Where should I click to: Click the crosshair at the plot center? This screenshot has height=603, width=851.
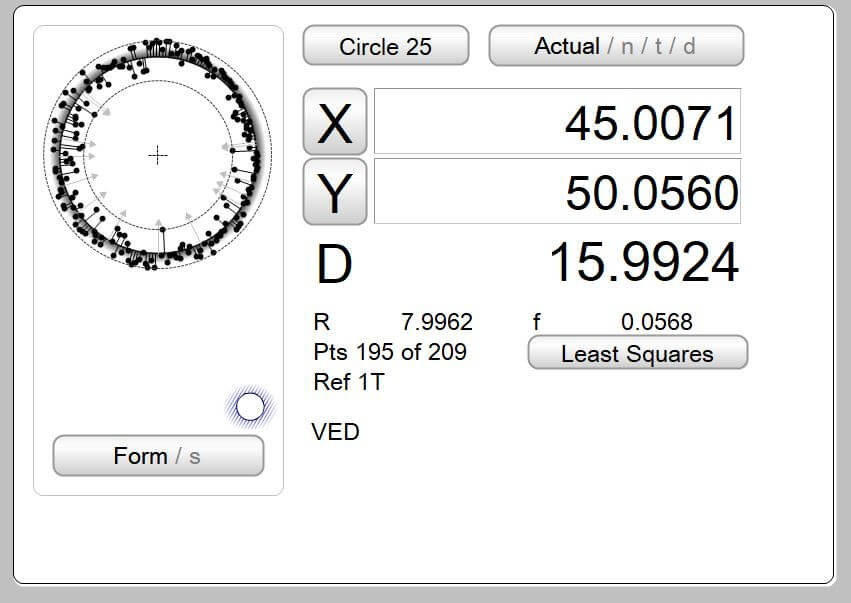[x=158, y=154]
